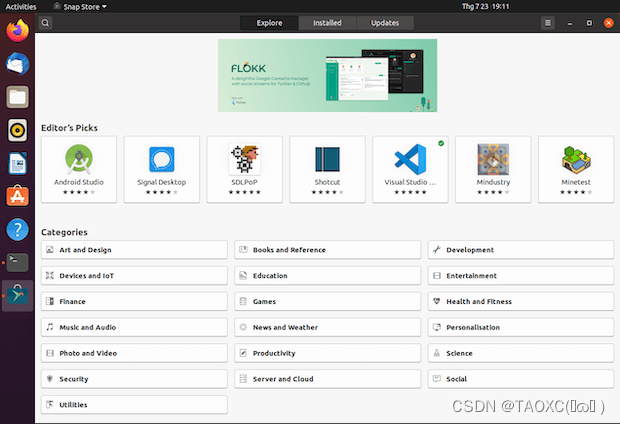Open the Science category

point(521,353)
